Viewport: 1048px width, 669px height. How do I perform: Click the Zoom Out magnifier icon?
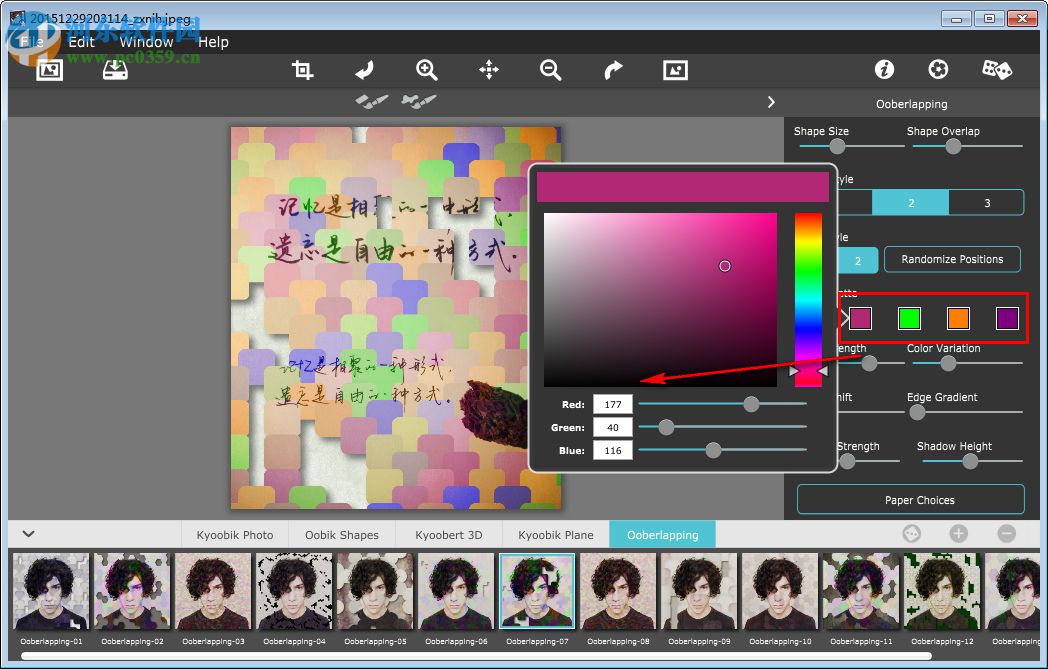550,70
